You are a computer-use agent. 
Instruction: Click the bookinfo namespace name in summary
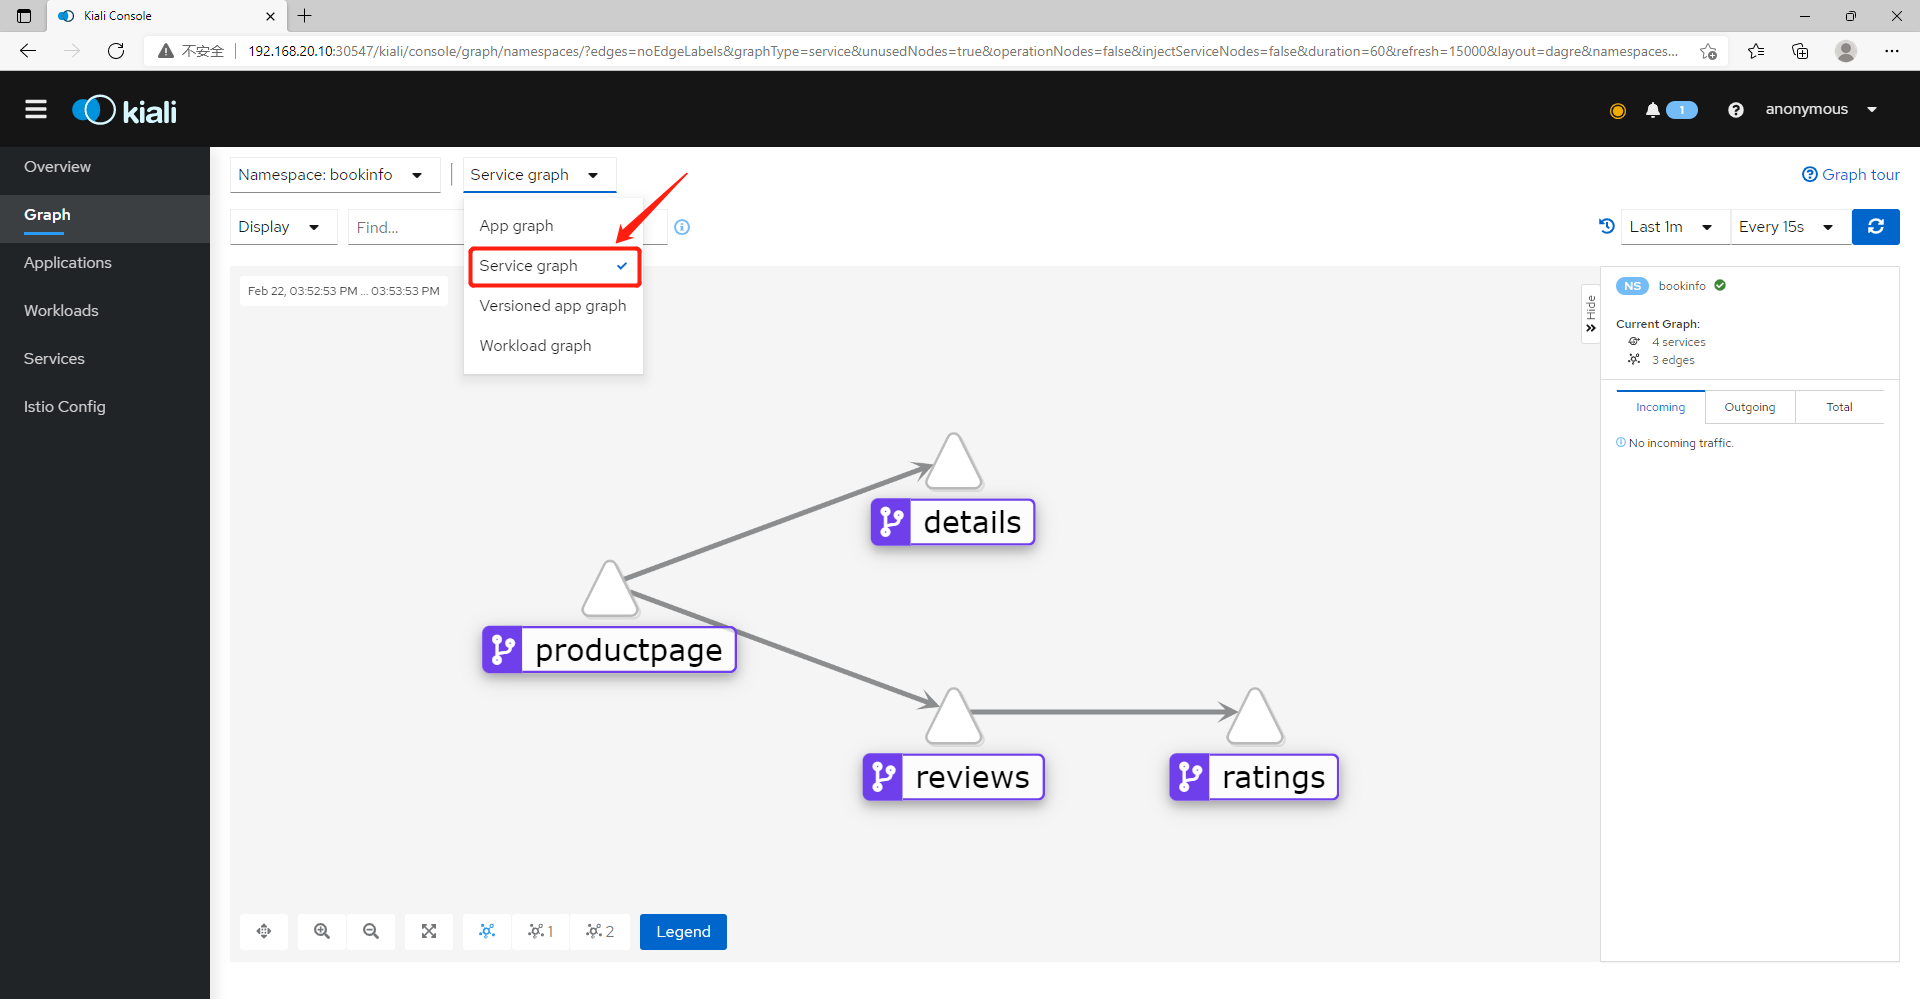(x=1682, y=286)
